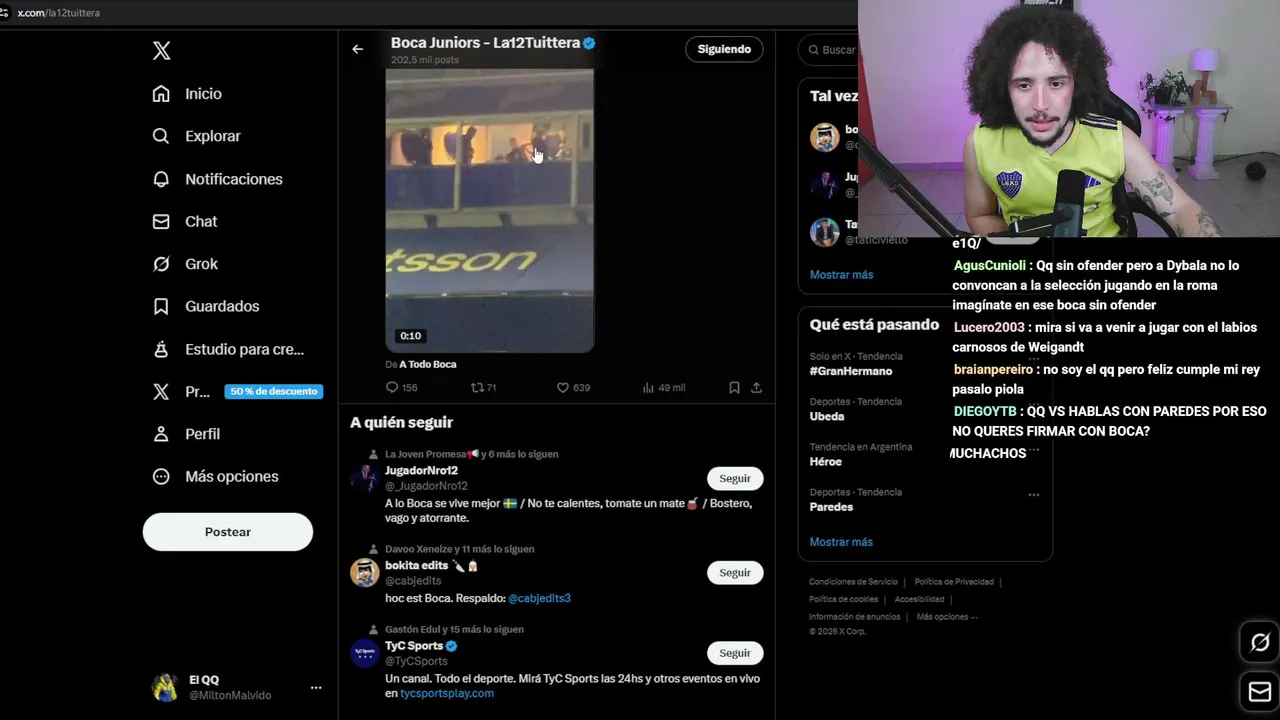Open more options dots on Paredes trend

tap(1034, 494)
